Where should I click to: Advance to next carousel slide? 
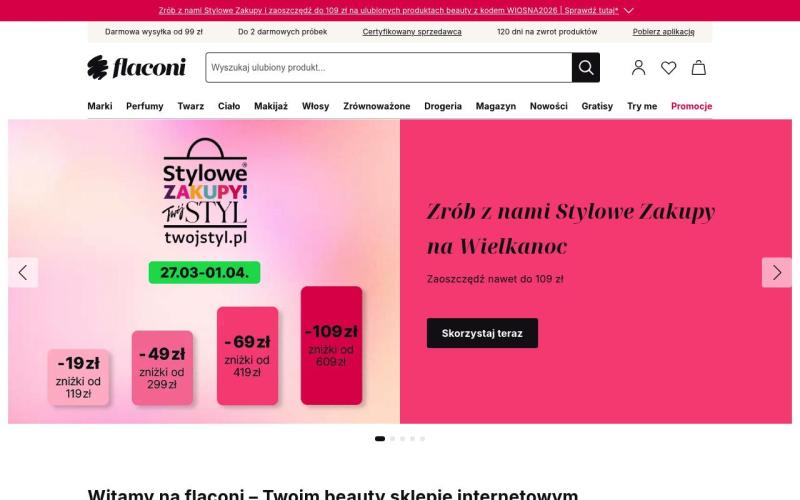(x=776, y=272)
